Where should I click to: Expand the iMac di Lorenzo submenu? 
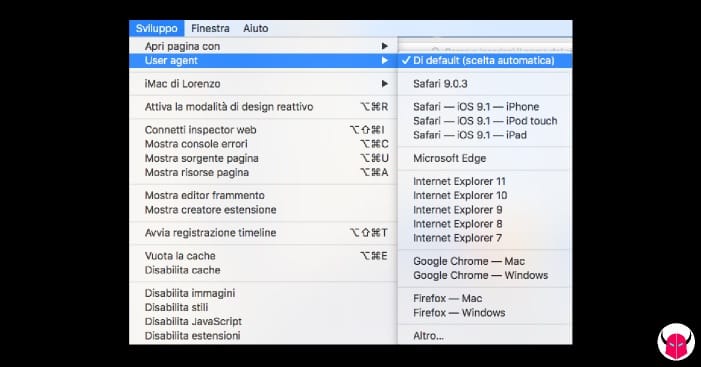pos(263,84)
